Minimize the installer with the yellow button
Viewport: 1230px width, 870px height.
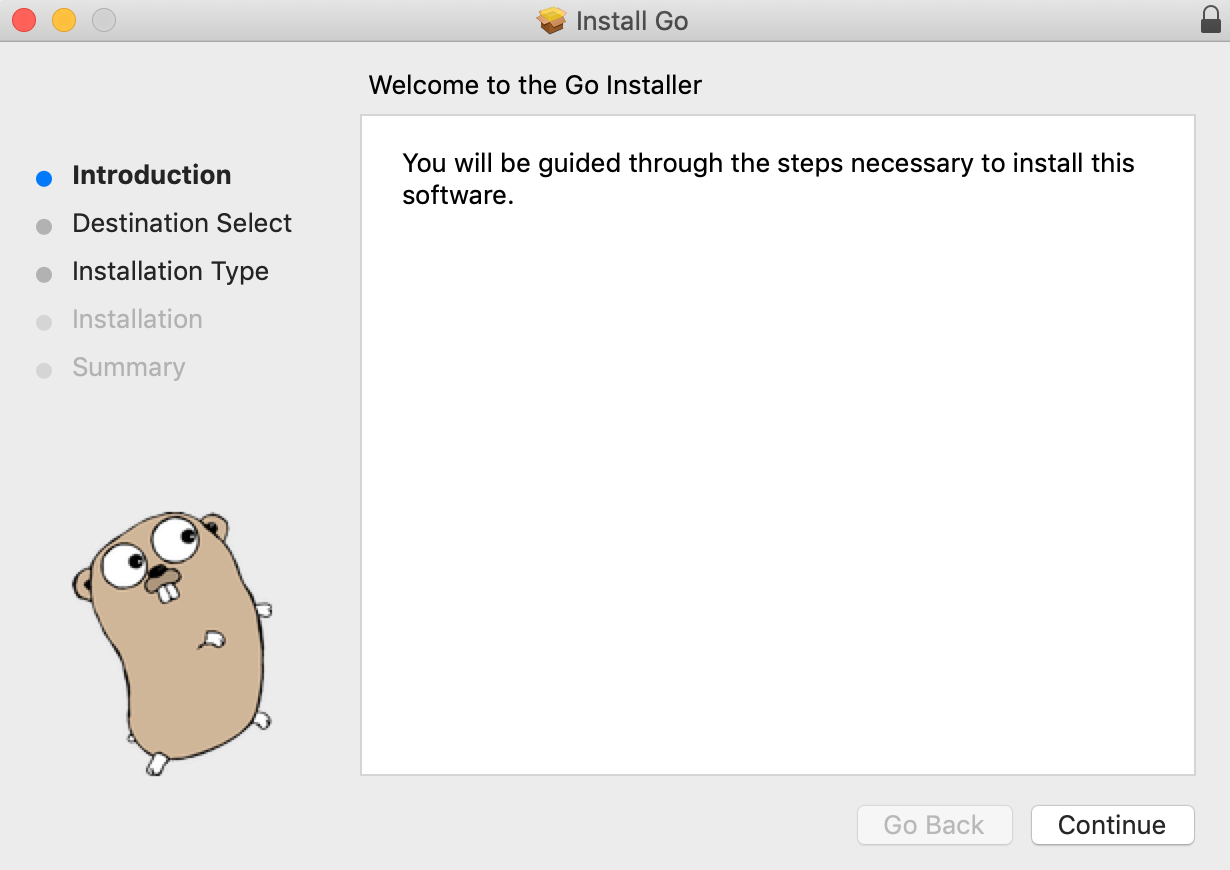(64, 20)
